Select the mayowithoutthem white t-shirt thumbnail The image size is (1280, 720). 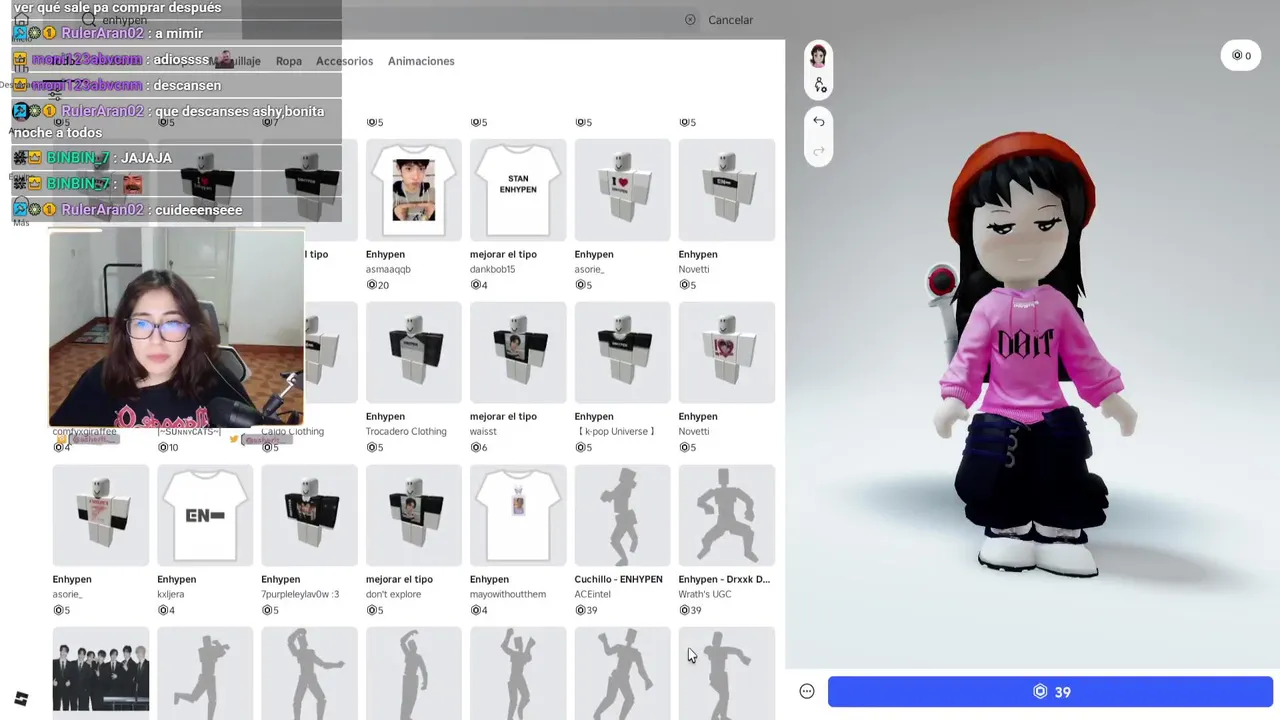[518, 515]
